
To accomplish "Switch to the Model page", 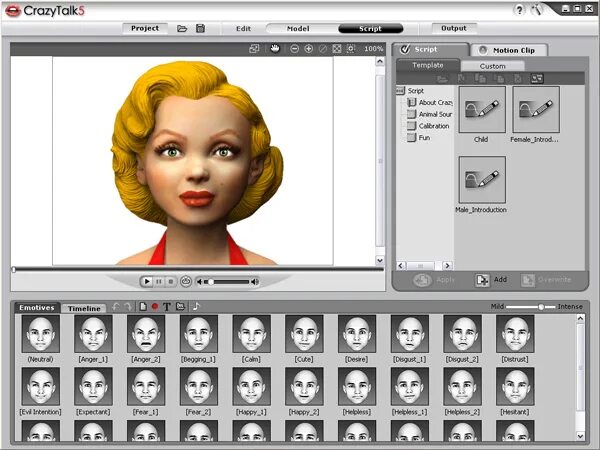I will [298, 28].
